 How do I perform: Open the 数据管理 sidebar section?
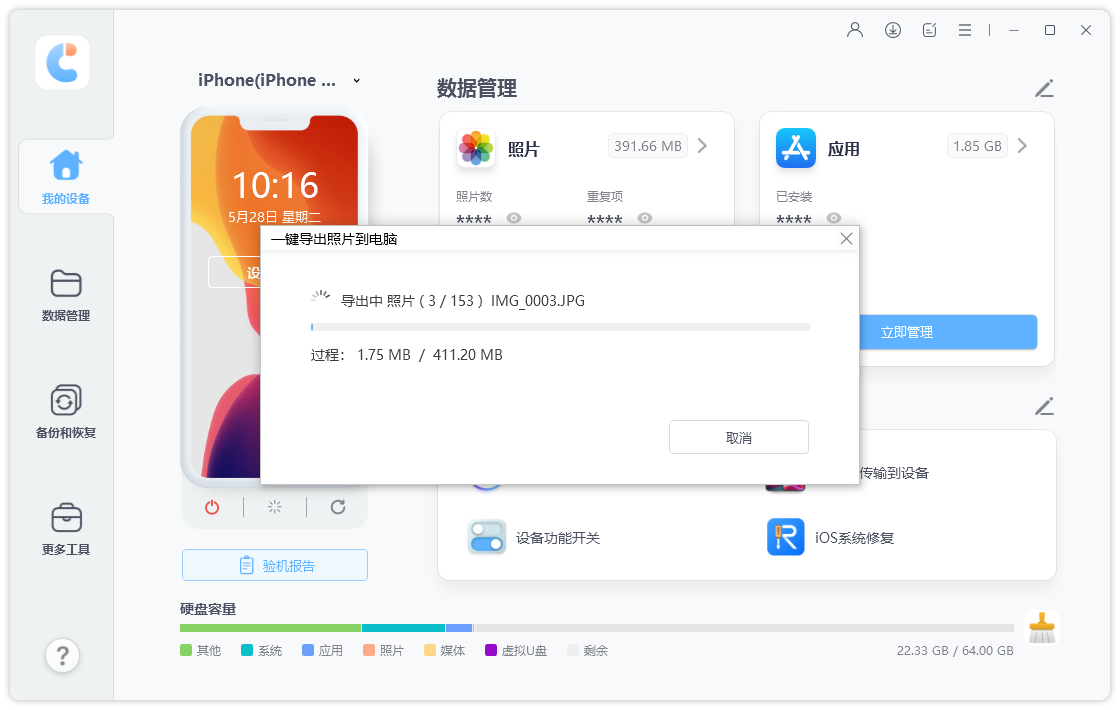coord(64,295)
